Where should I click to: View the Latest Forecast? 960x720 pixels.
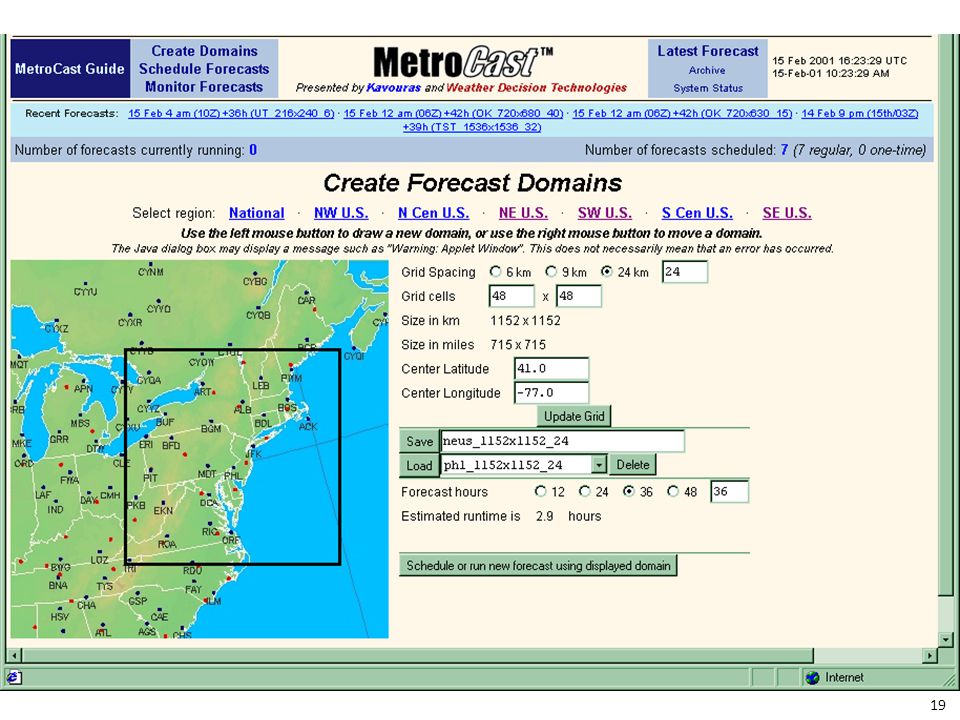click(x=708, y=51)
